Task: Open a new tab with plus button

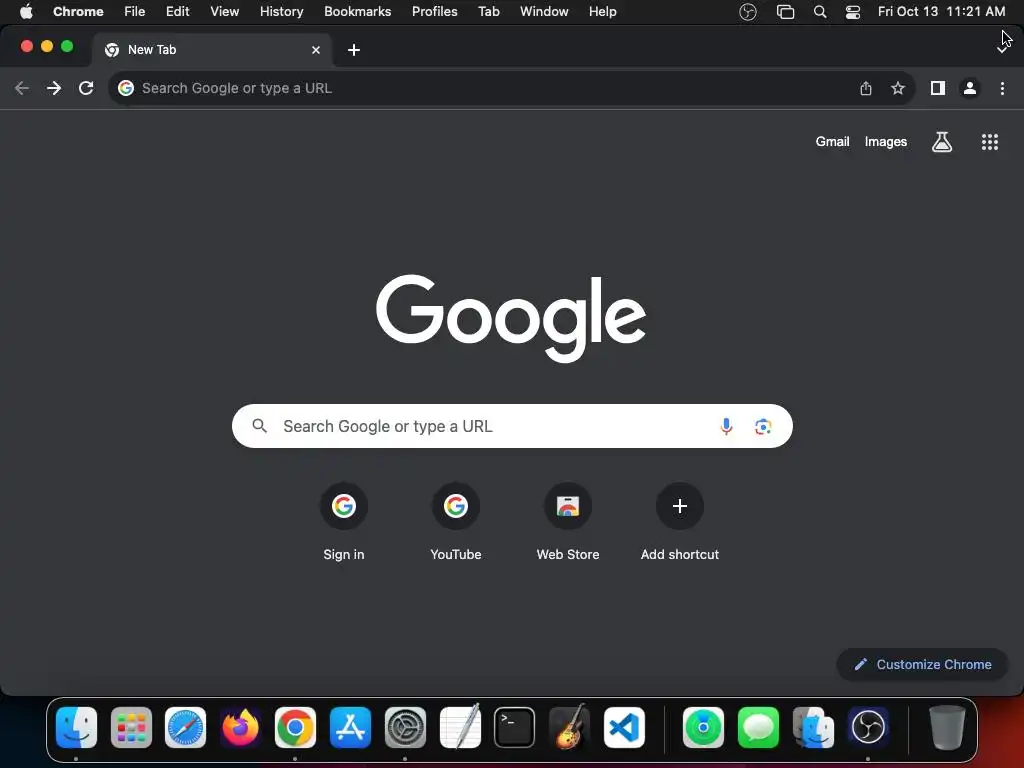Action: [354, 50]
